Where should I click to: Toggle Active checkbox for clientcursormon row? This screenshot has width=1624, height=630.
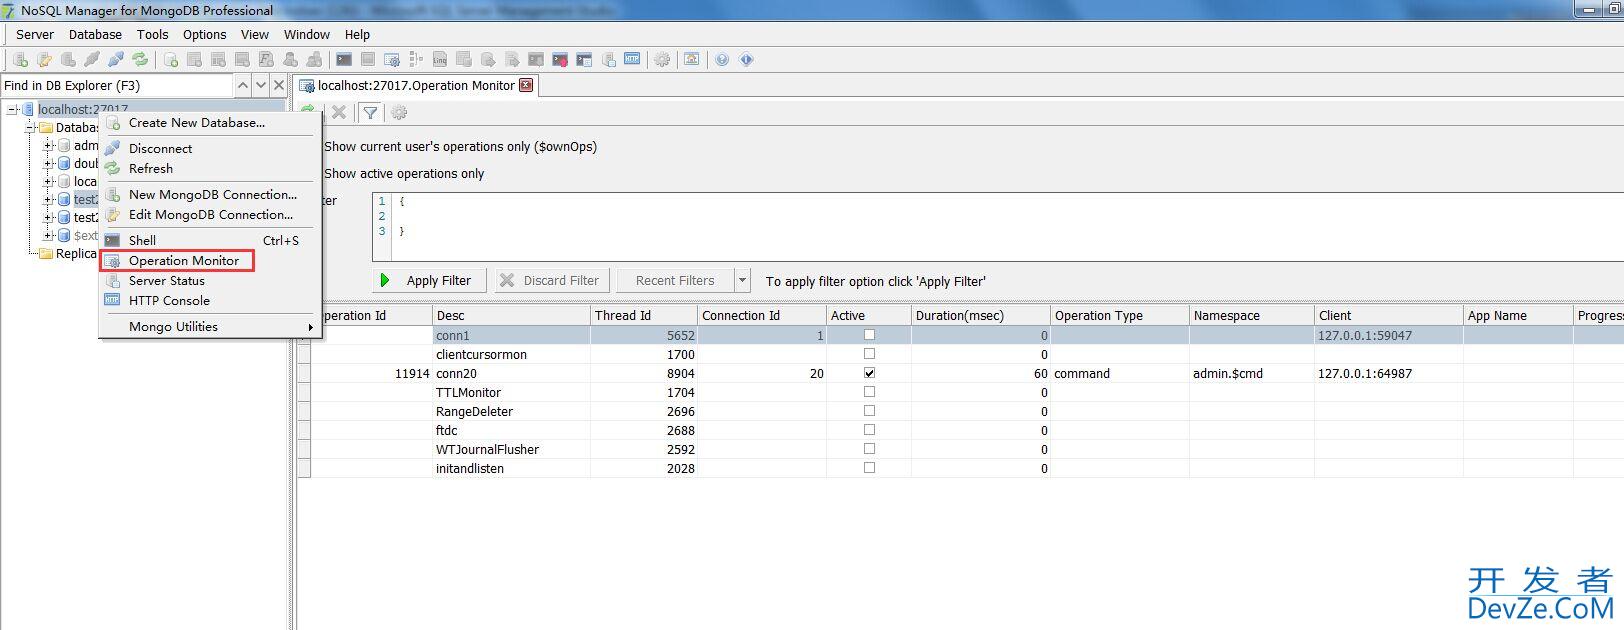(x=869, y=354)
